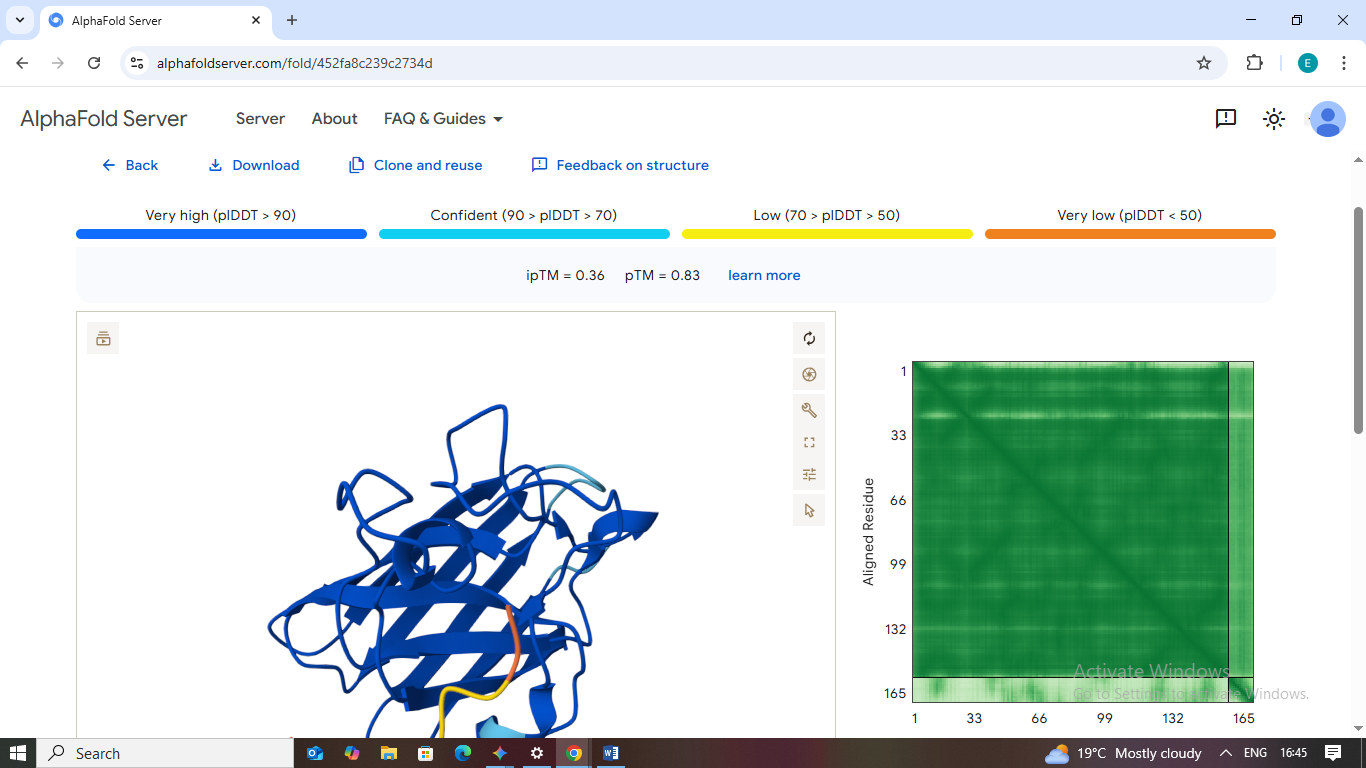Open Word from the taskbar

pyautogui.click(x=611, y=753)
